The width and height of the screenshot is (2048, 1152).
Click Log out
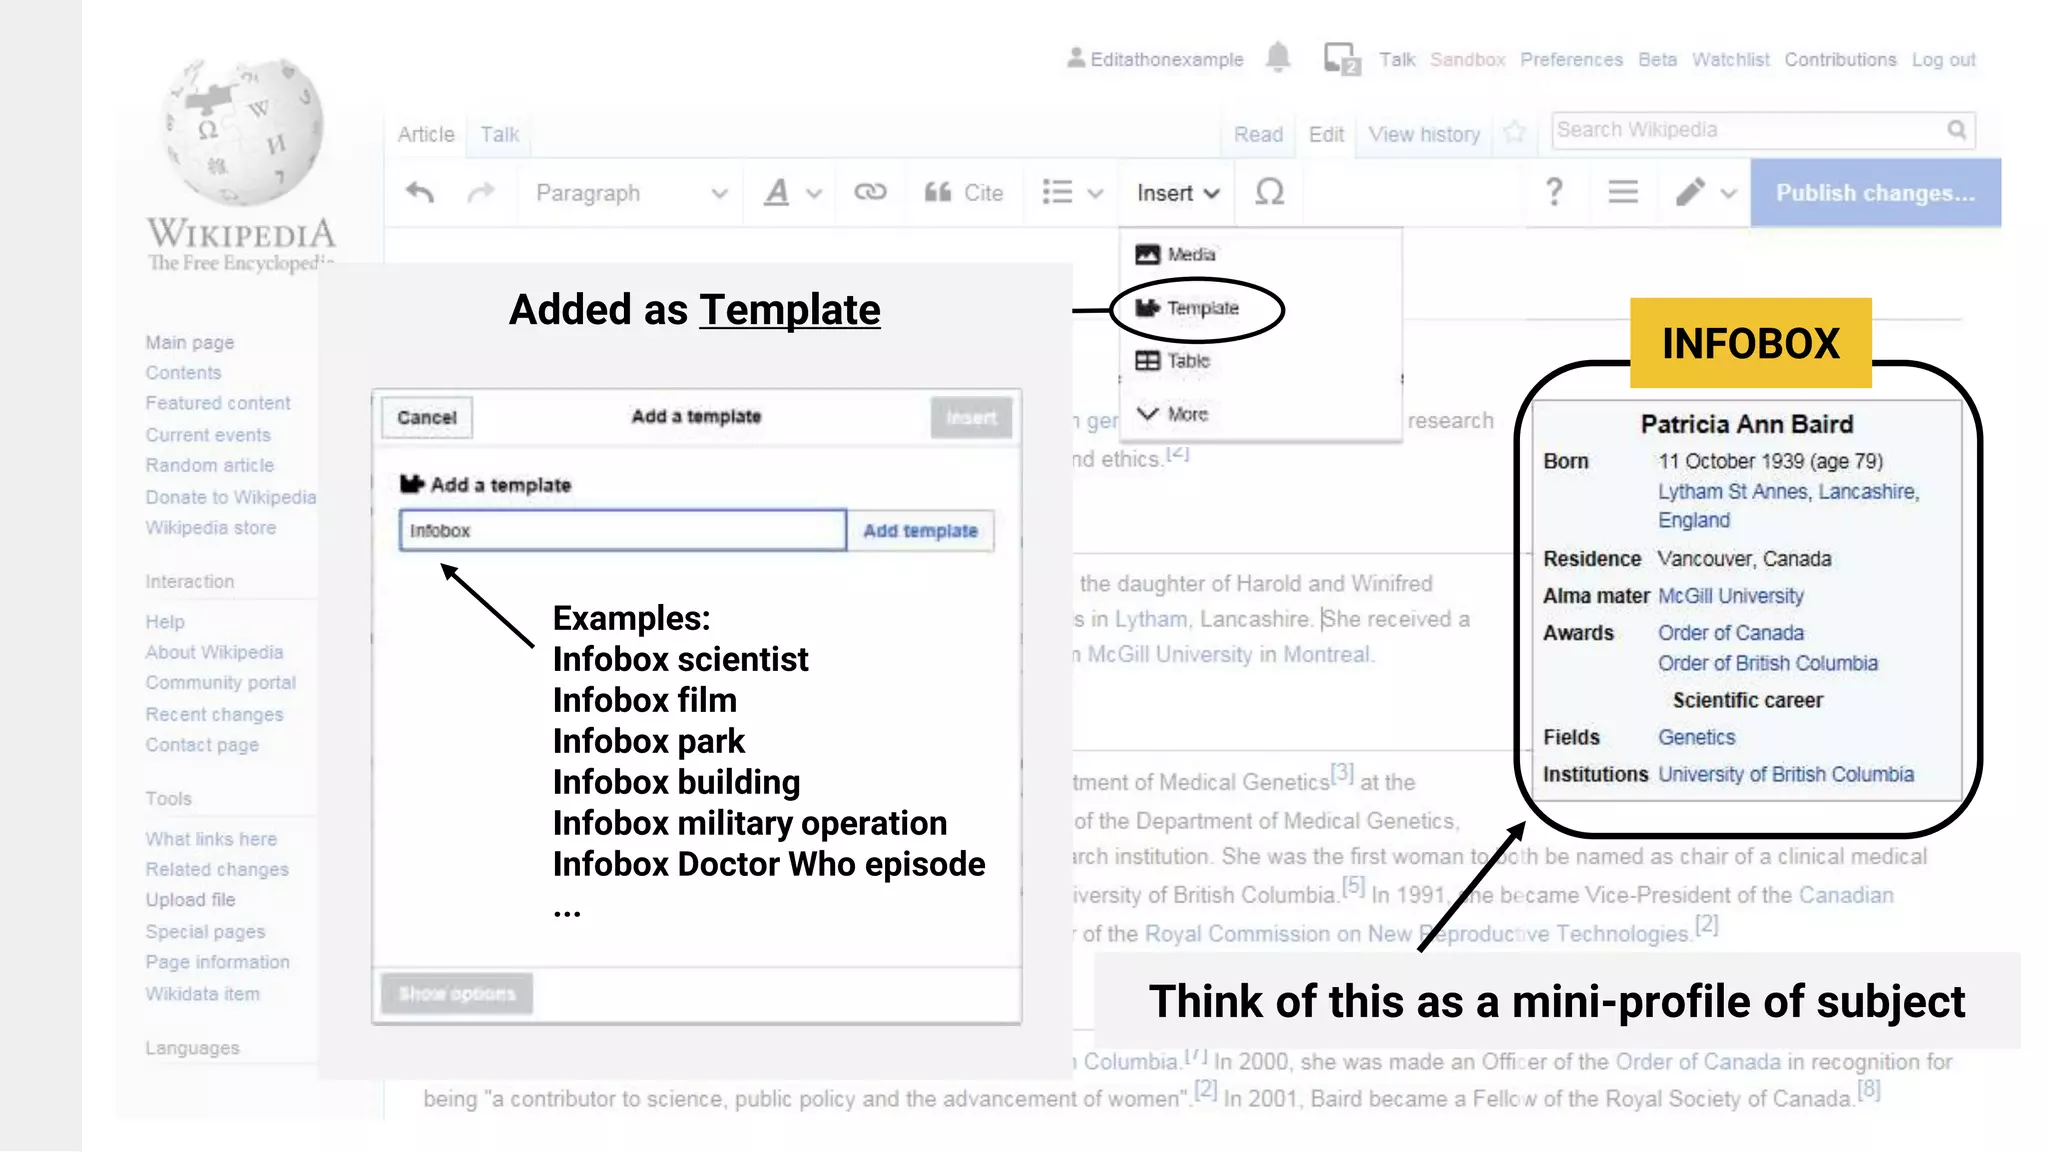[x=1943, y=59]
